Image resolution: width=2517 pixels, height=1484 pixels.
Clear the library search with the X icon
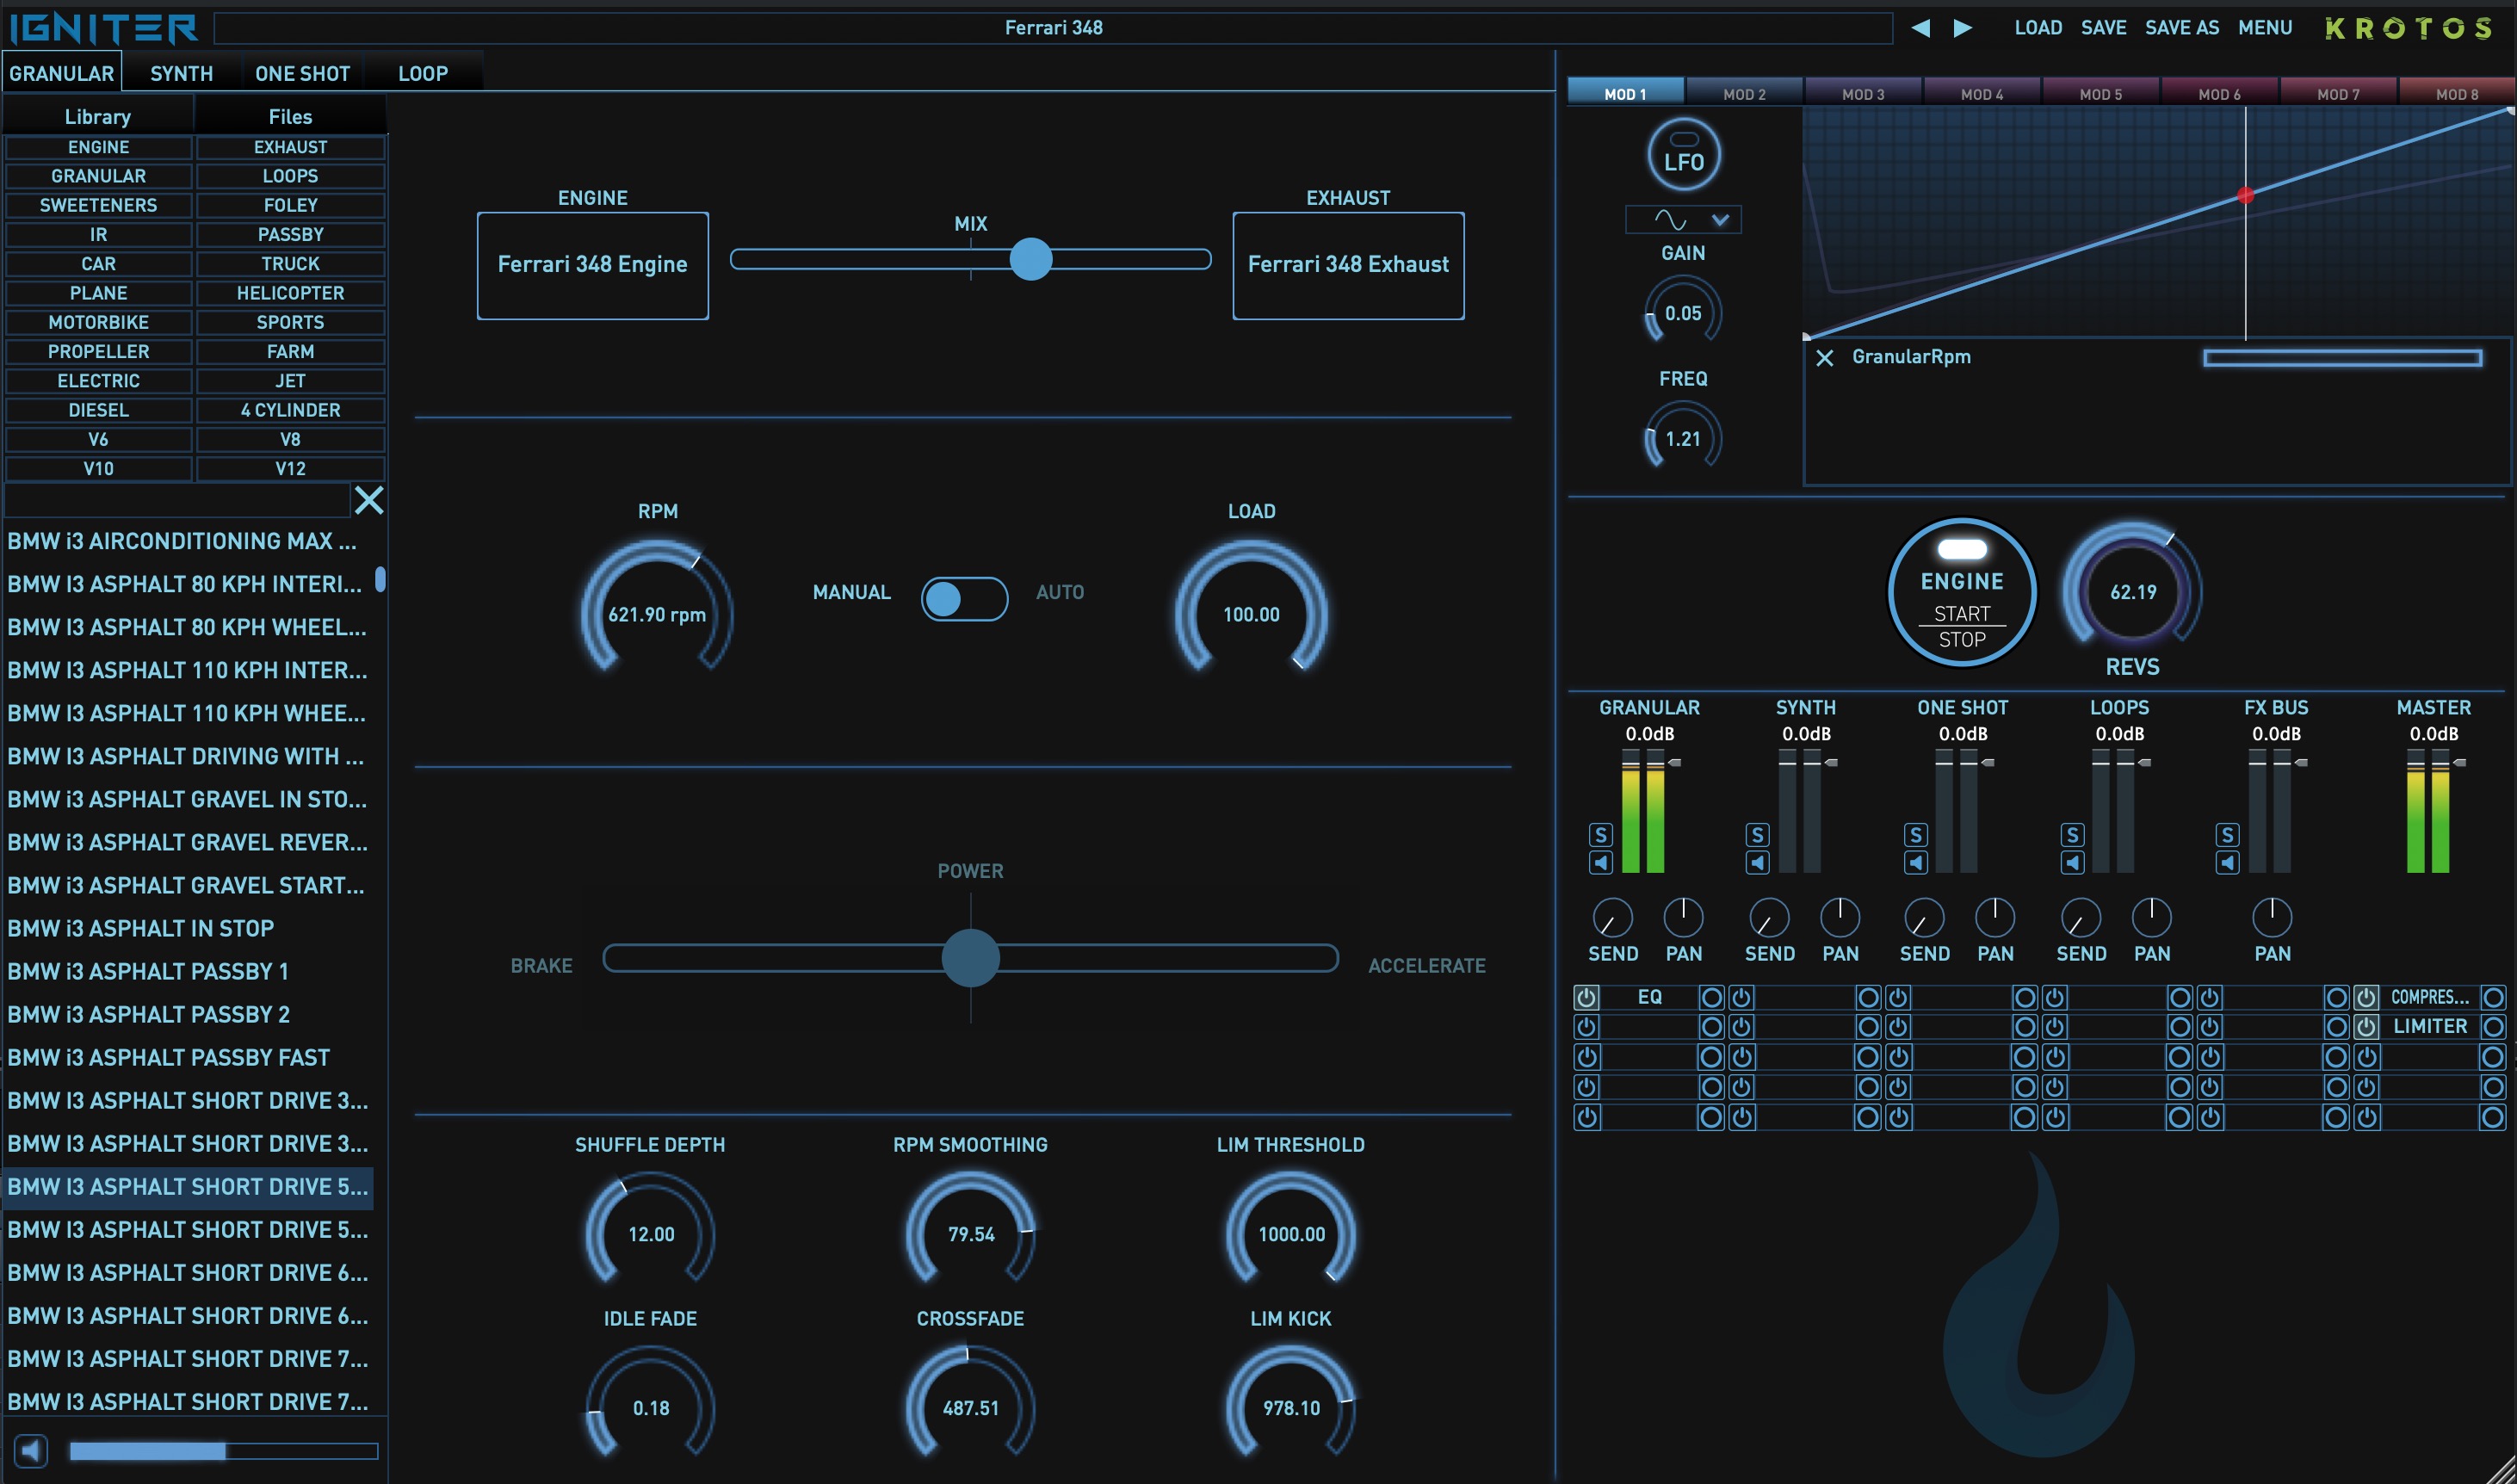369,499
